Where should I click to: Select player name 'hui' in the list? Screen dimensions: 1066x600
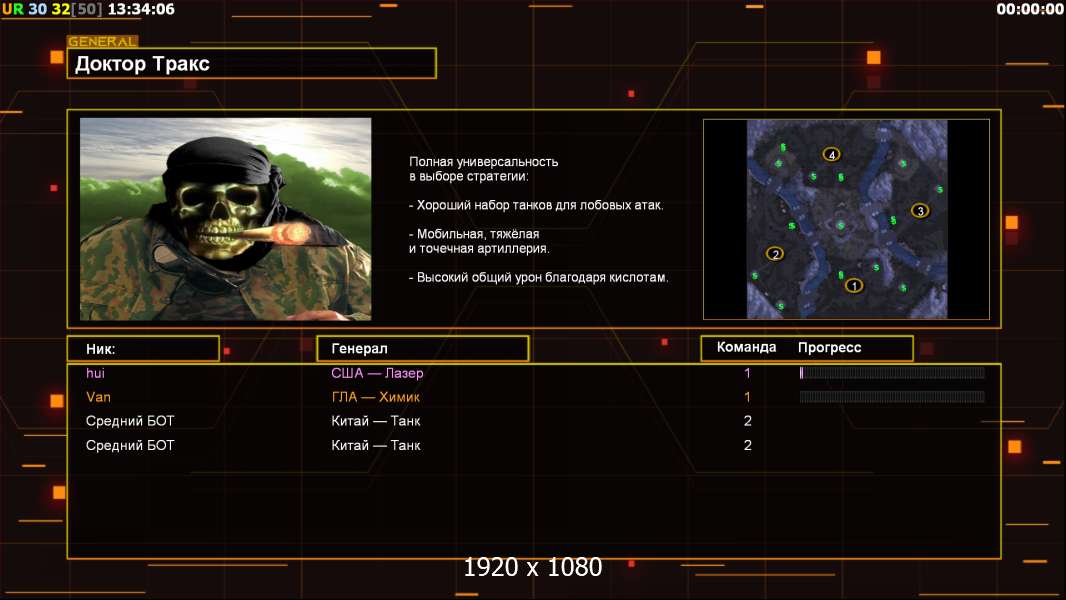95,373
